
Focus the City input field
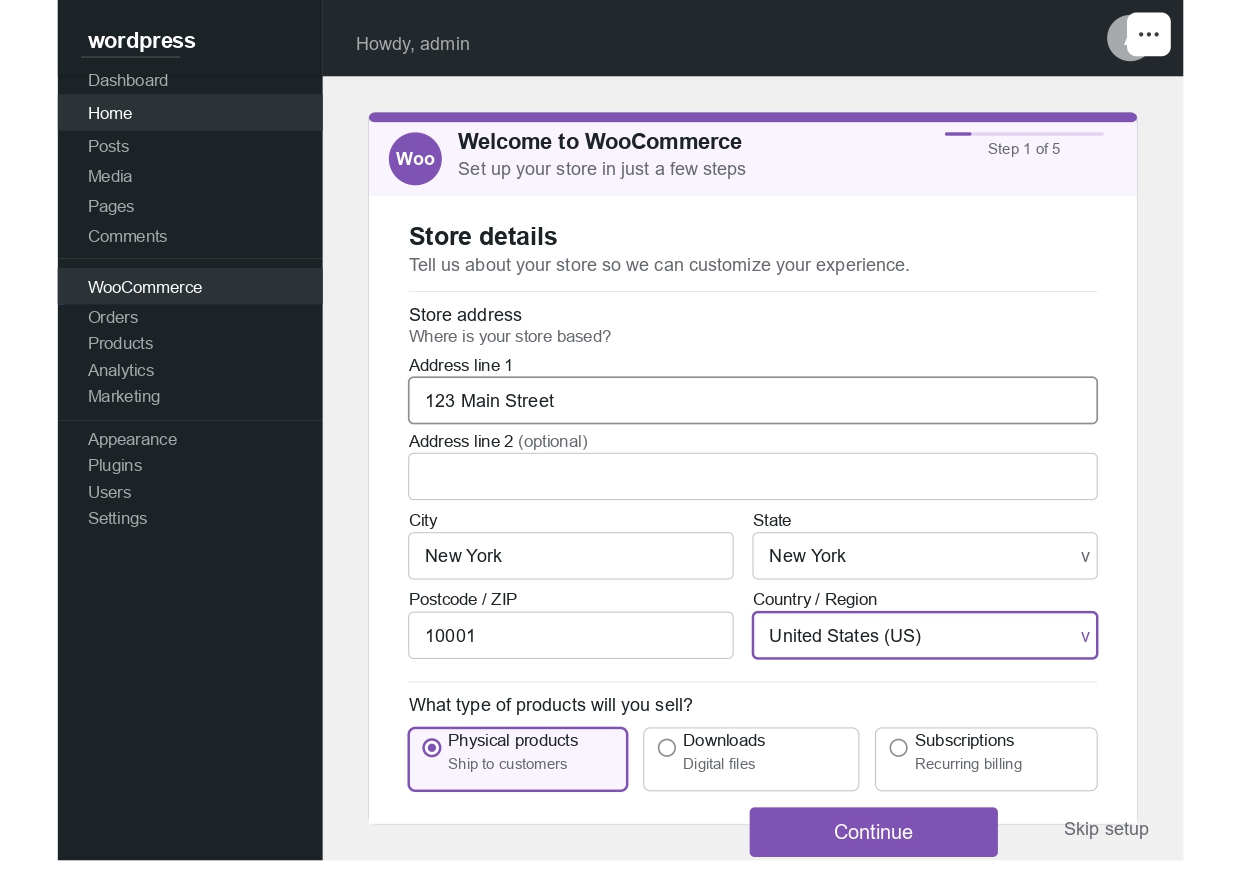pyautogui.click(x=571, y=556)
